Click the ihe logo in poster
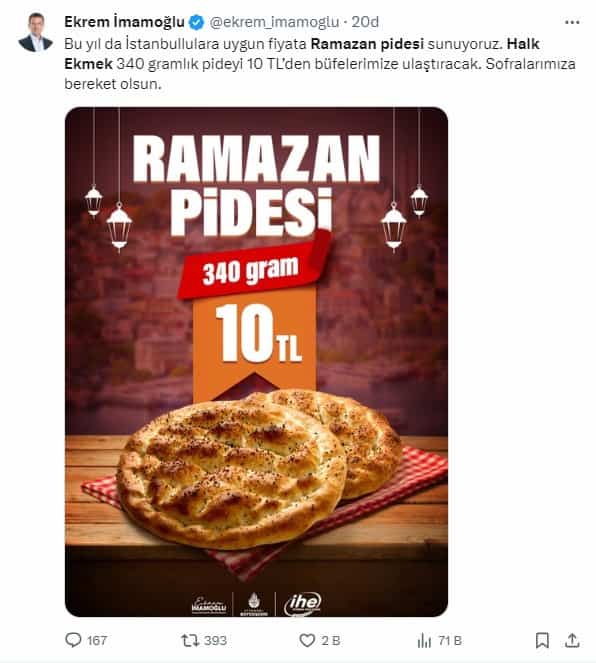 click(x=303, y=604)
